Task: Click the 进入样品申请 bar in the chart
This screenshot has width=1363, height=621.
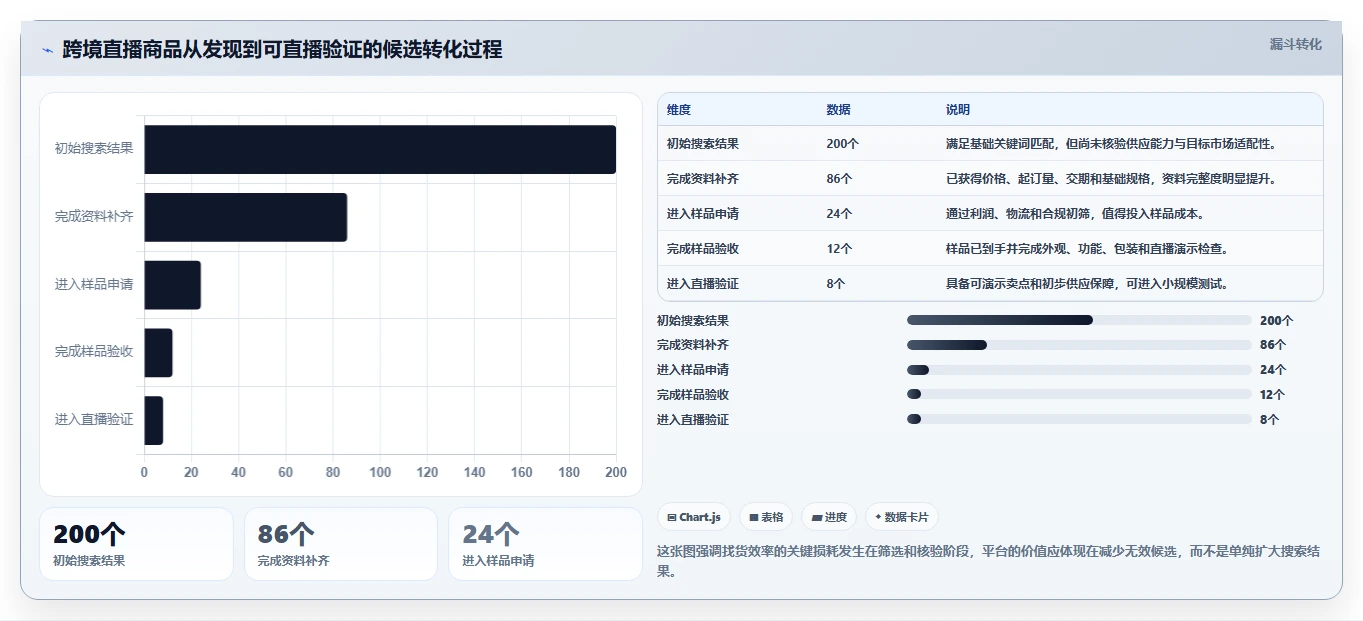Action: pos(172,285)
